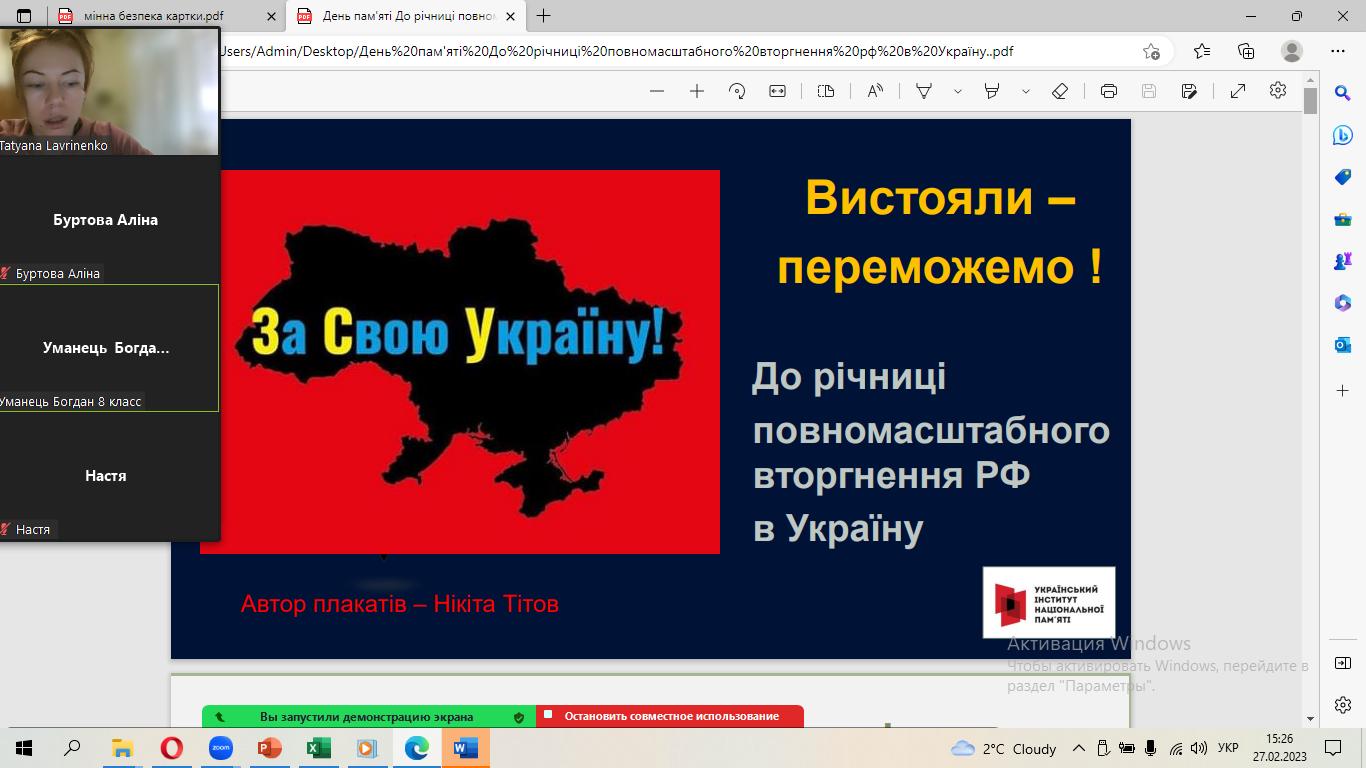Open Zoom app from the taskbar
The image size is (1366, 768).
point(220,748)
